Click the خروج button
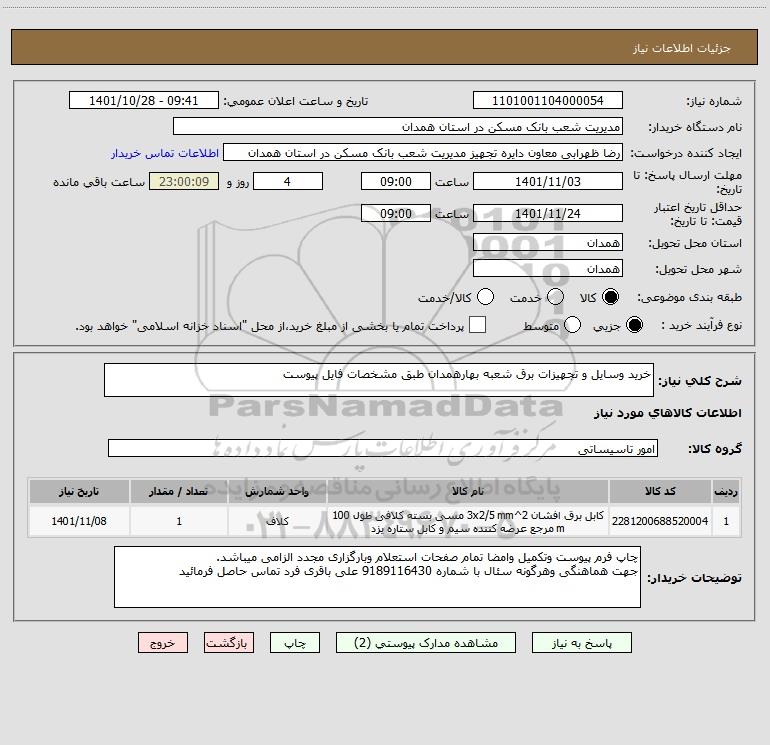This screenshot has height=745, width=770. click(163, 643)
